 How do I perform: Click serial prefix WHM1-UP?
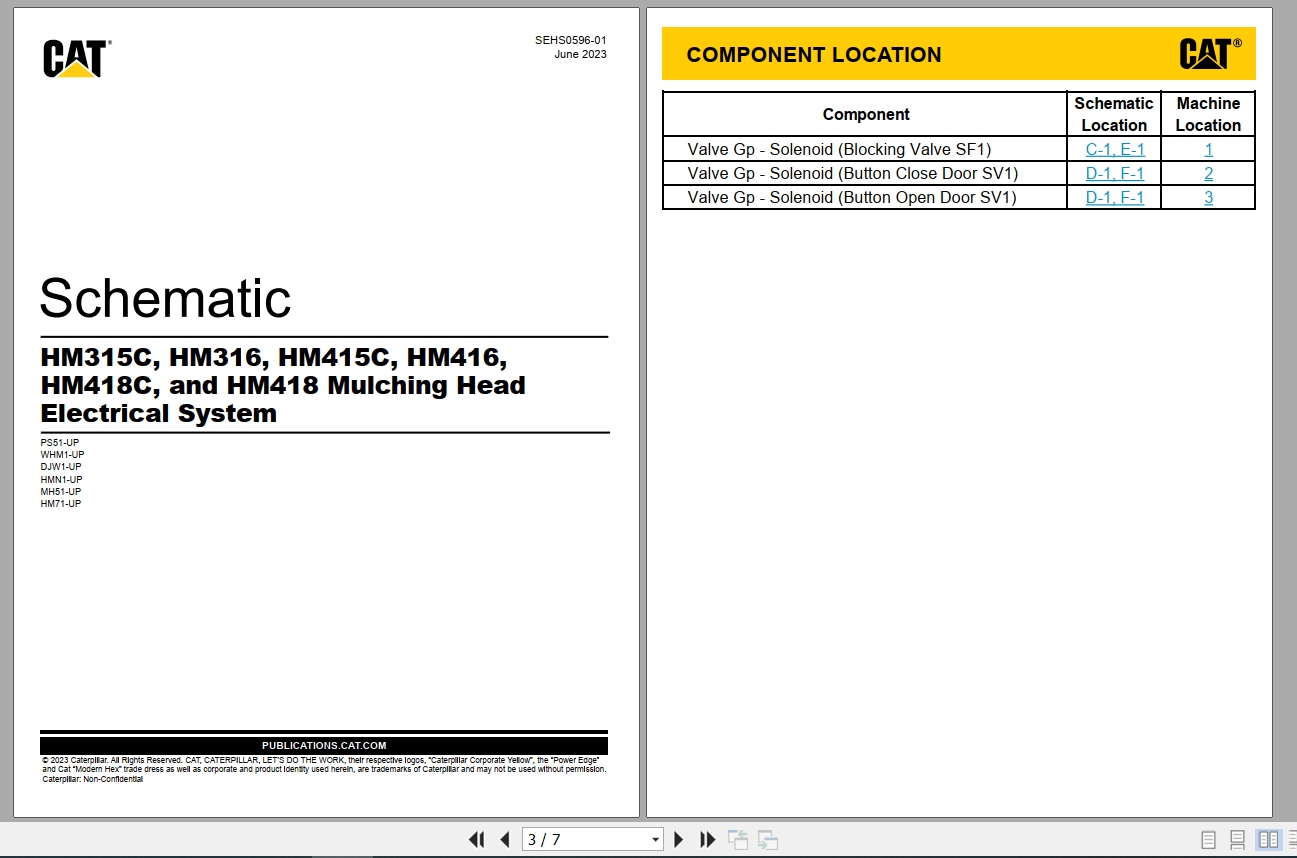coord(62,454)
